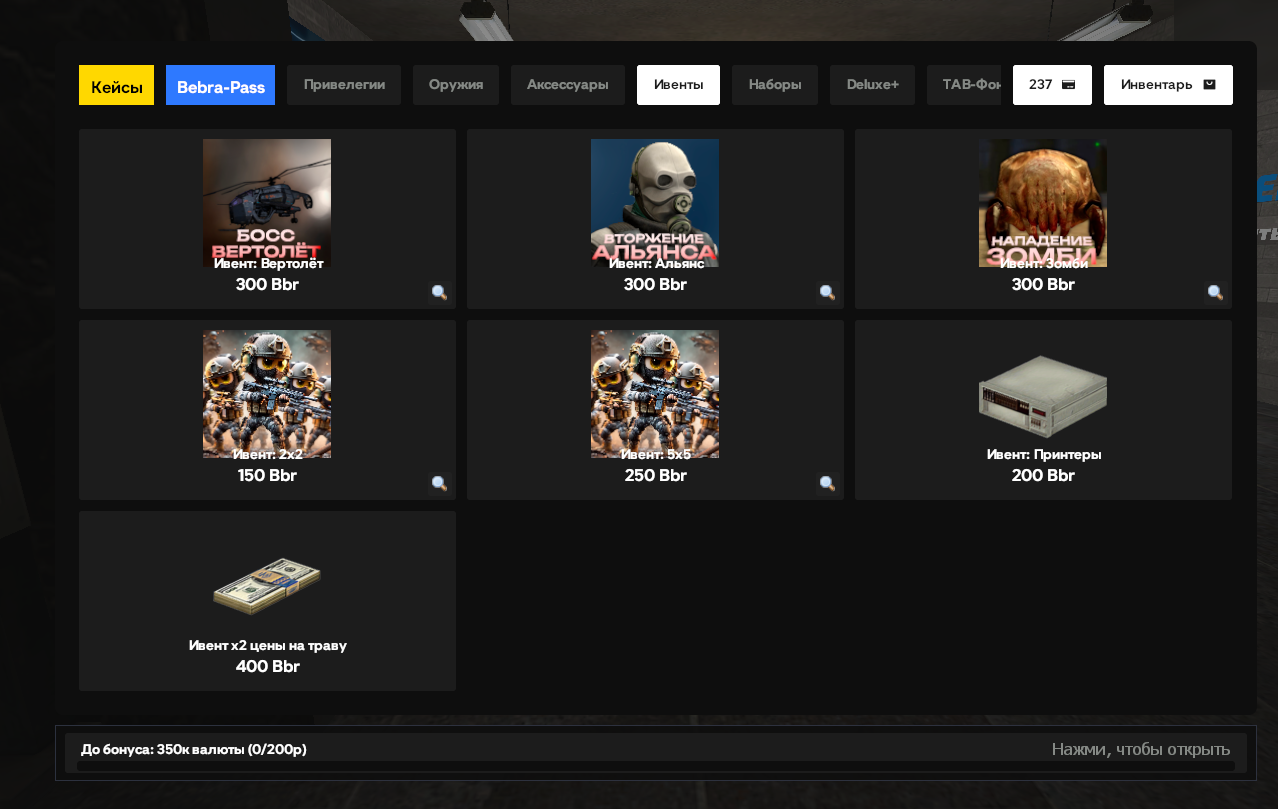
Task: Click the card icon beside 237
Action: [x=1068, y=85]
